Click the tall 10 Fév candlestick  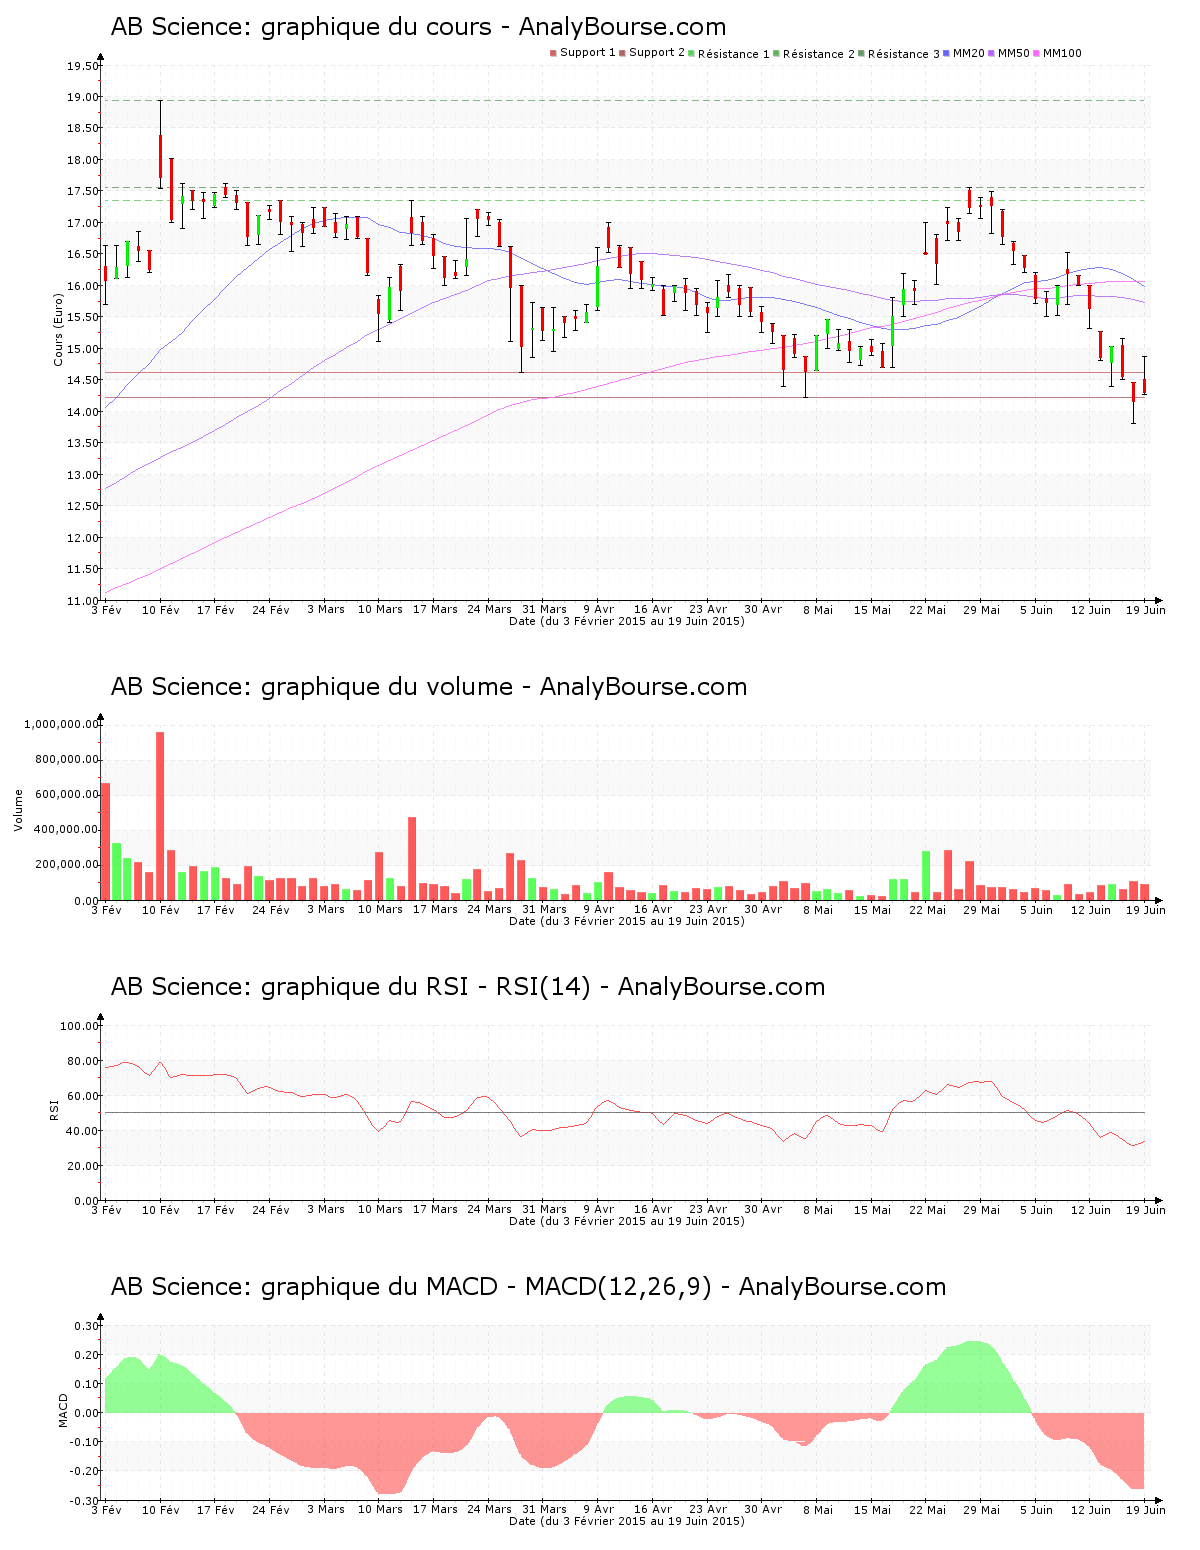pyautogui.click(x=160, y=144)
